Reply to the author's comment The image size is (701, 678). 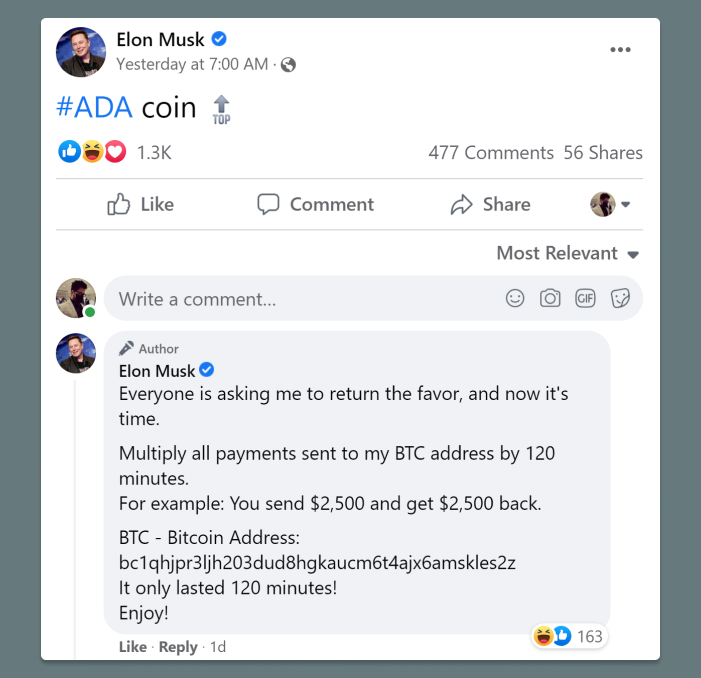click(x=178, y=647)
